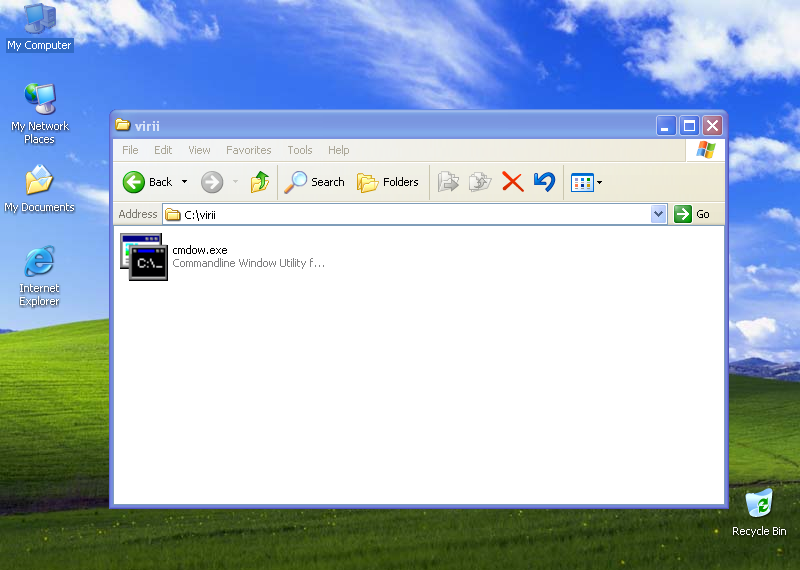The width and height of the screenshot is (800, 570).
Task: Open the Back history dropdown arrow
Action: pos(185,182)
